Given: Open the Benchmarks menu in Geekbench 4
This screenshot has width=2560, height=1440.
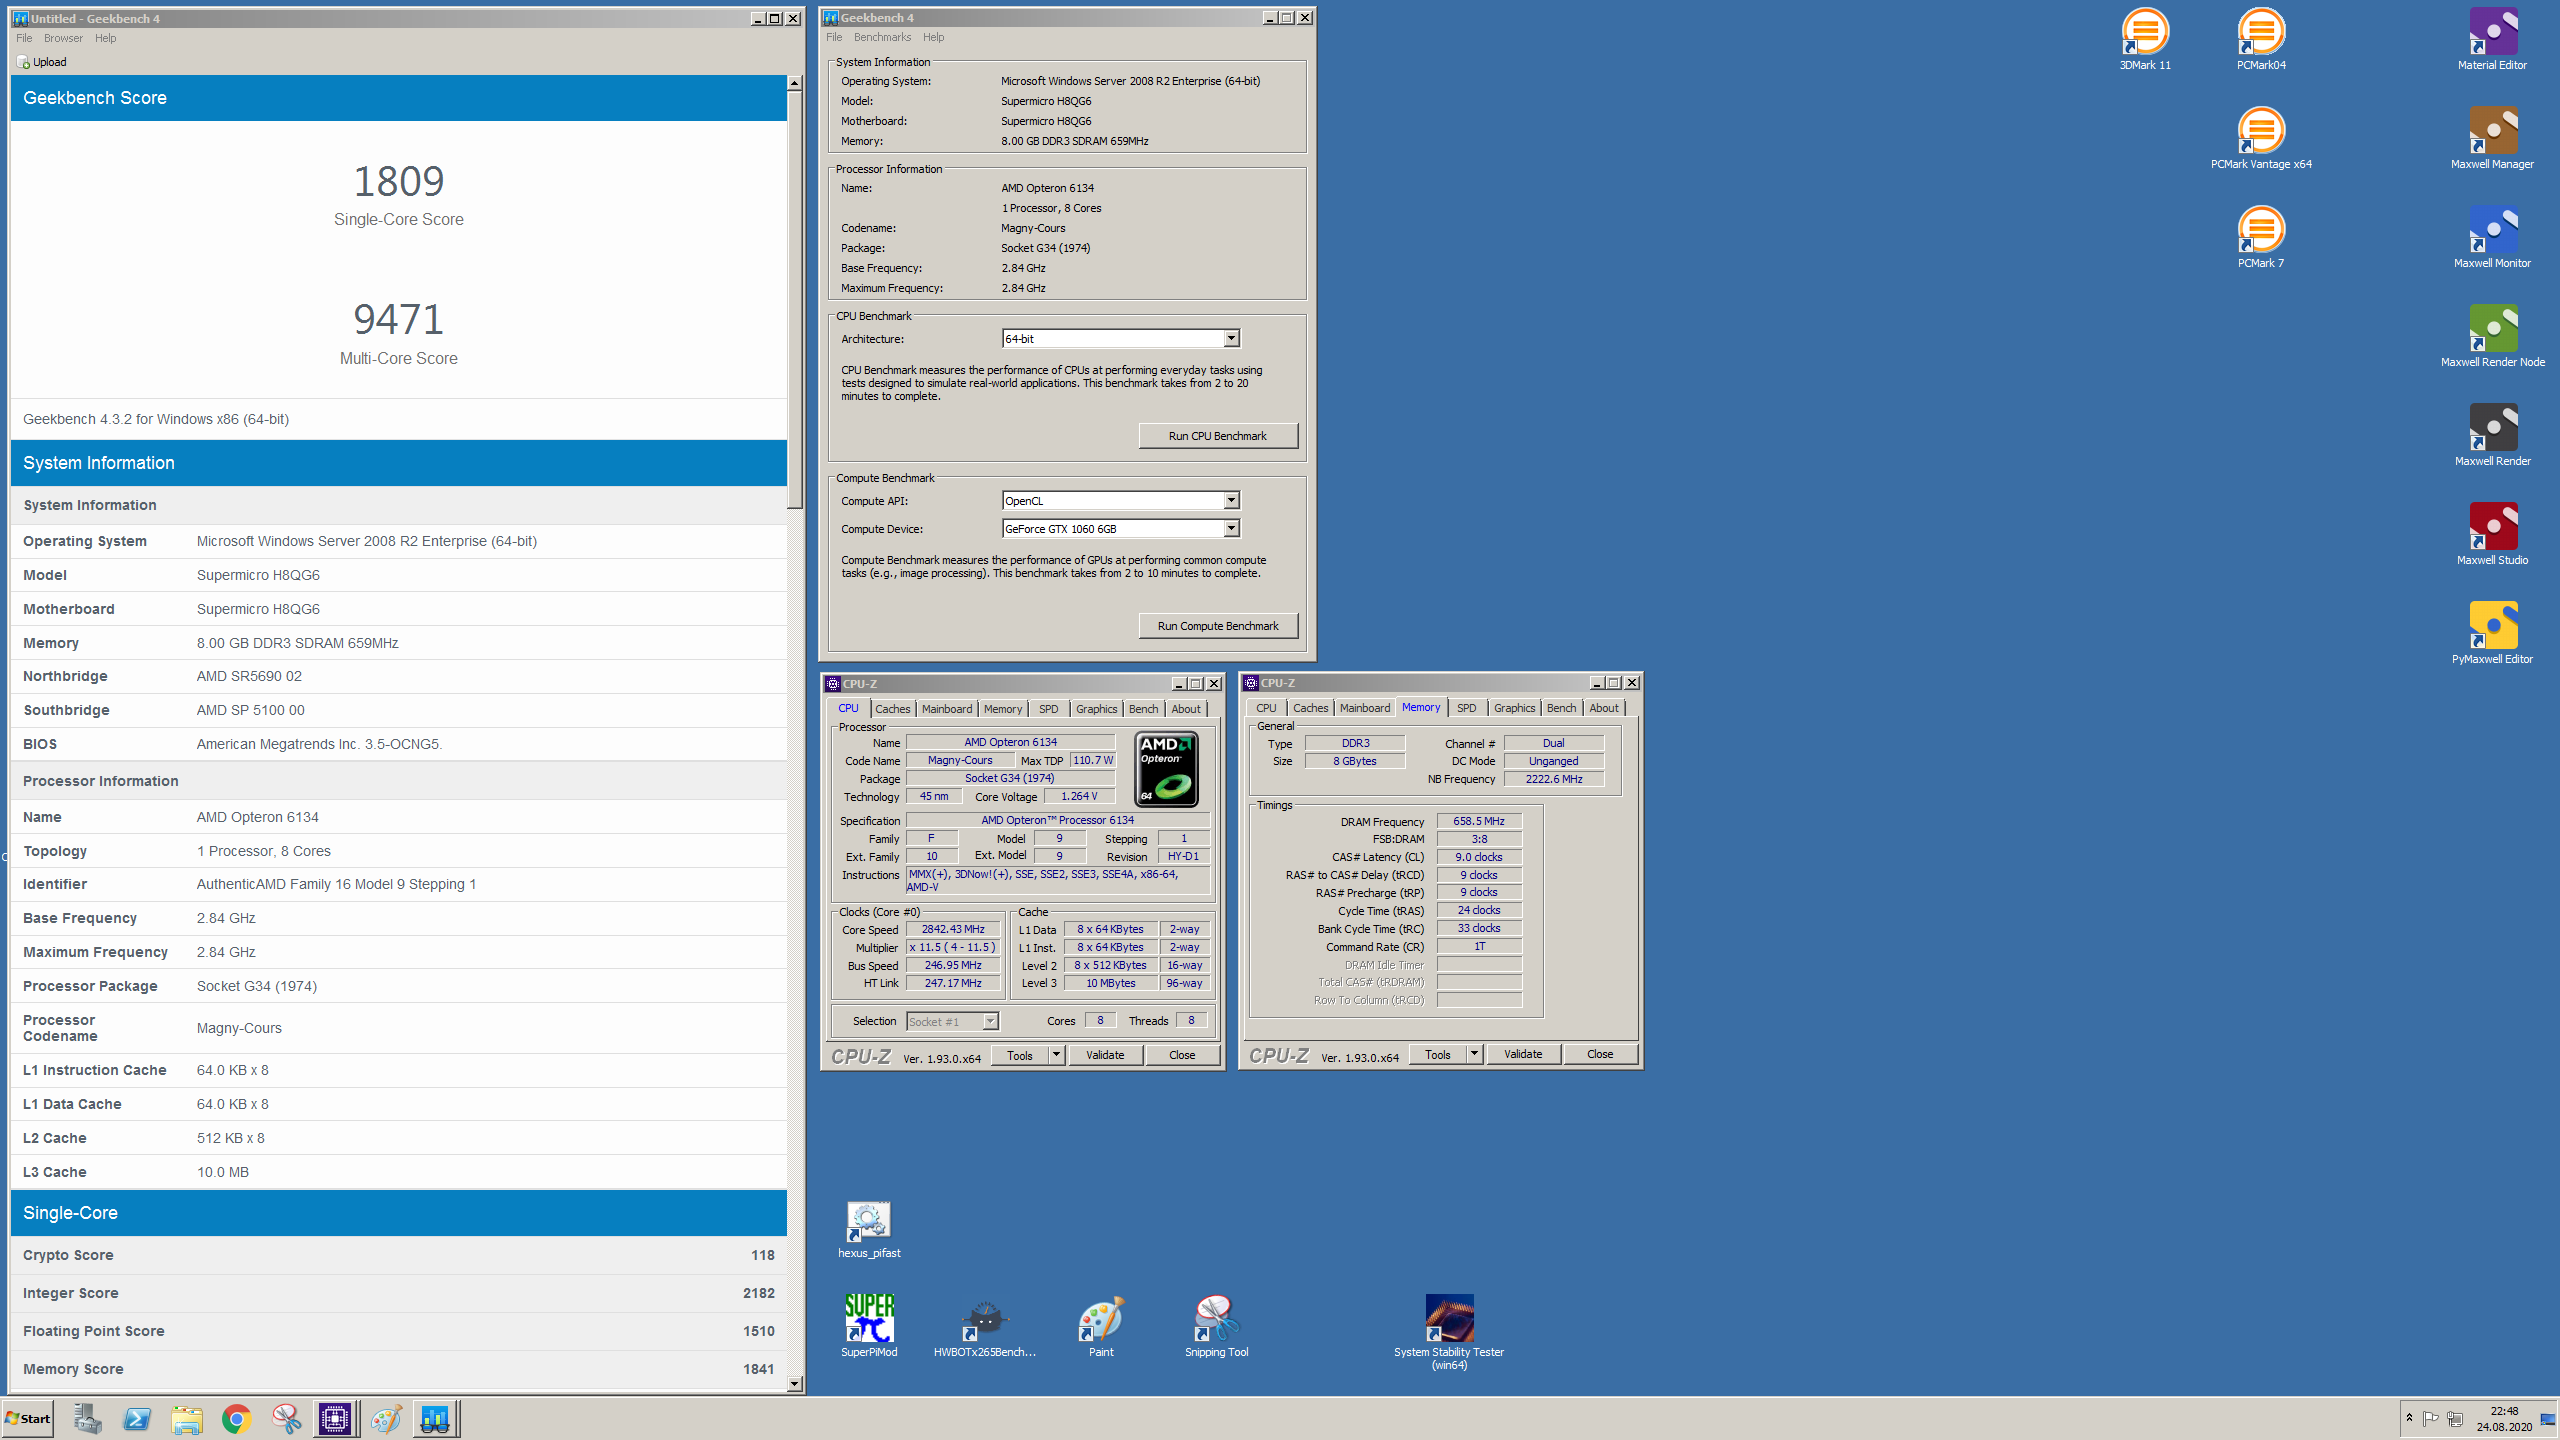Looking at the screenshot, I should point(882,37).
